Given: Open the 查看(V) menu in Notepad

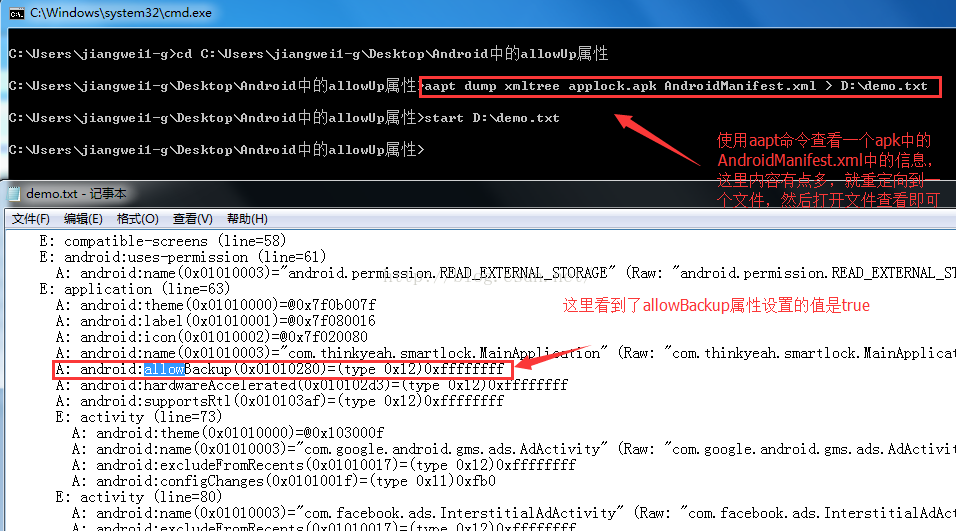Looking at the screenshot, I should tap(192, 219).
